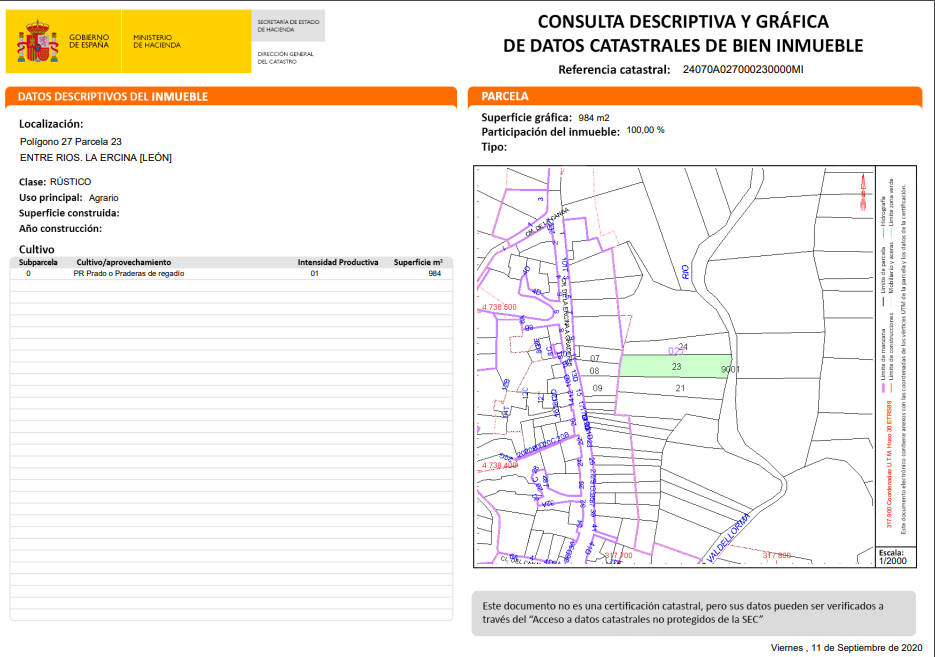Click the 'Año construcción:' label
This screenshot has height=657, width=935.
tap(60, 228)
